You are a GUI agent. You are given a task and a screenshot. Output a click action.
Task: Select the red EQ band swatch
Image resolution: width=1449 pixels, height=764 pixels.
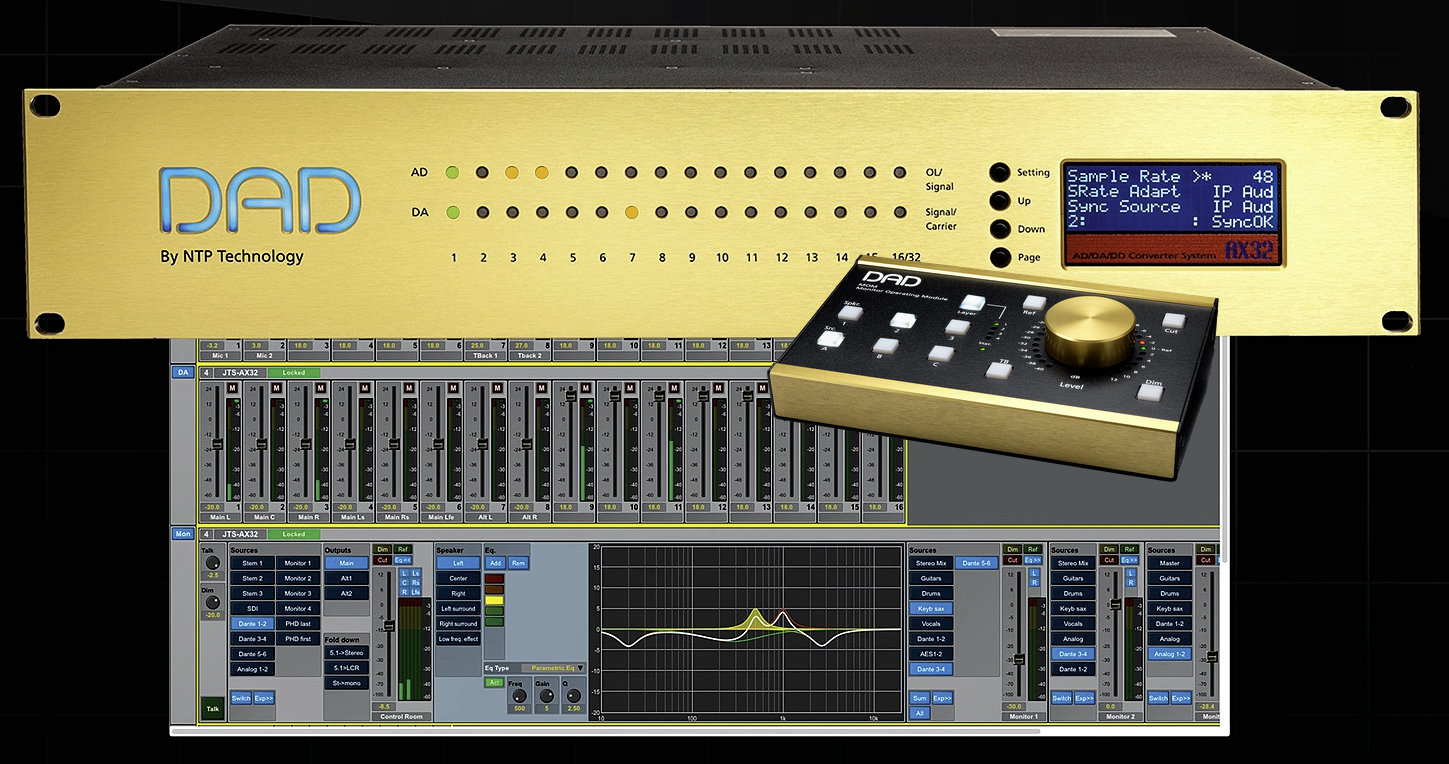pos(494,578)
